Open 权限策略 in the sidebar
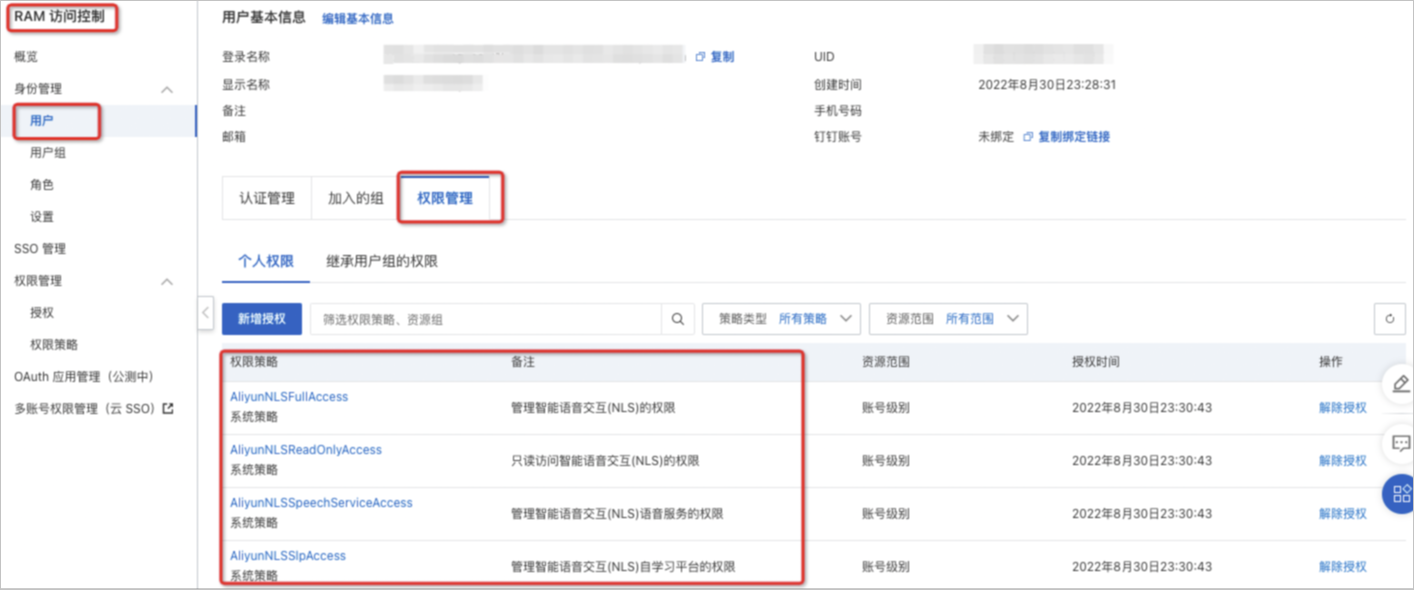Image resolution: width=1414 pixels, height=590 pixels. 54,345
